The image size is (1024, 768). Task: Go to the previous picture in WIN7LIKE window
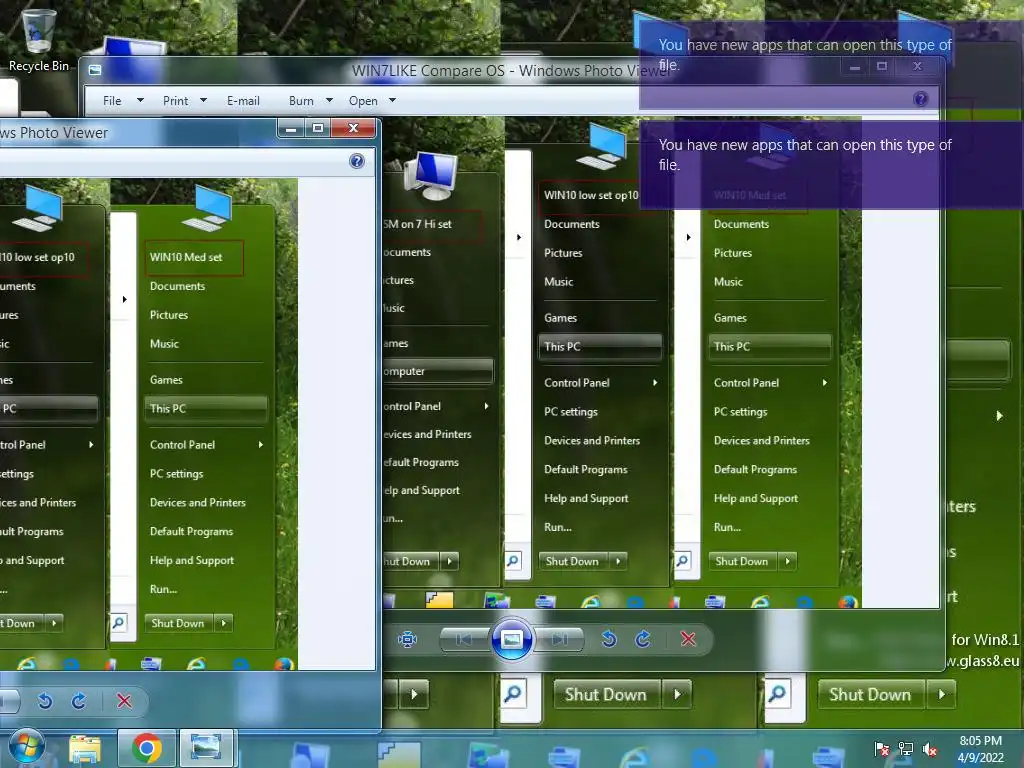tap(464, 639)
